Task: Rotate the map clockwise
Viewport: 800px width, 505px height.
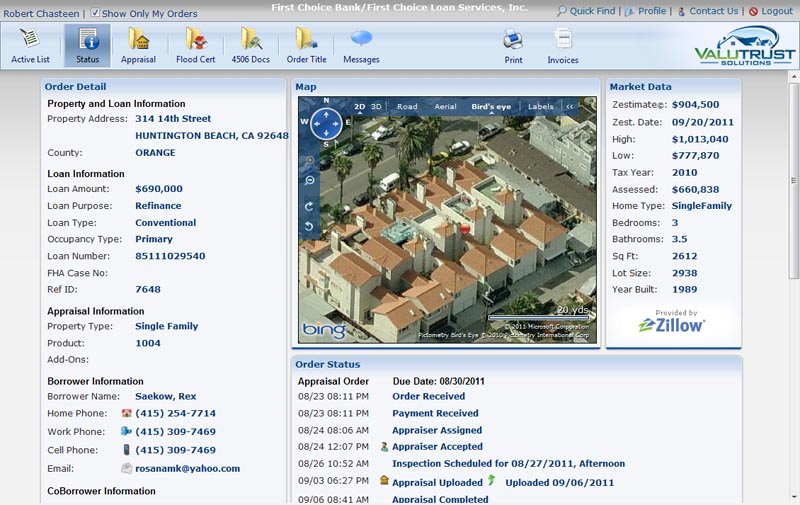Action: [x=310, y=205]
